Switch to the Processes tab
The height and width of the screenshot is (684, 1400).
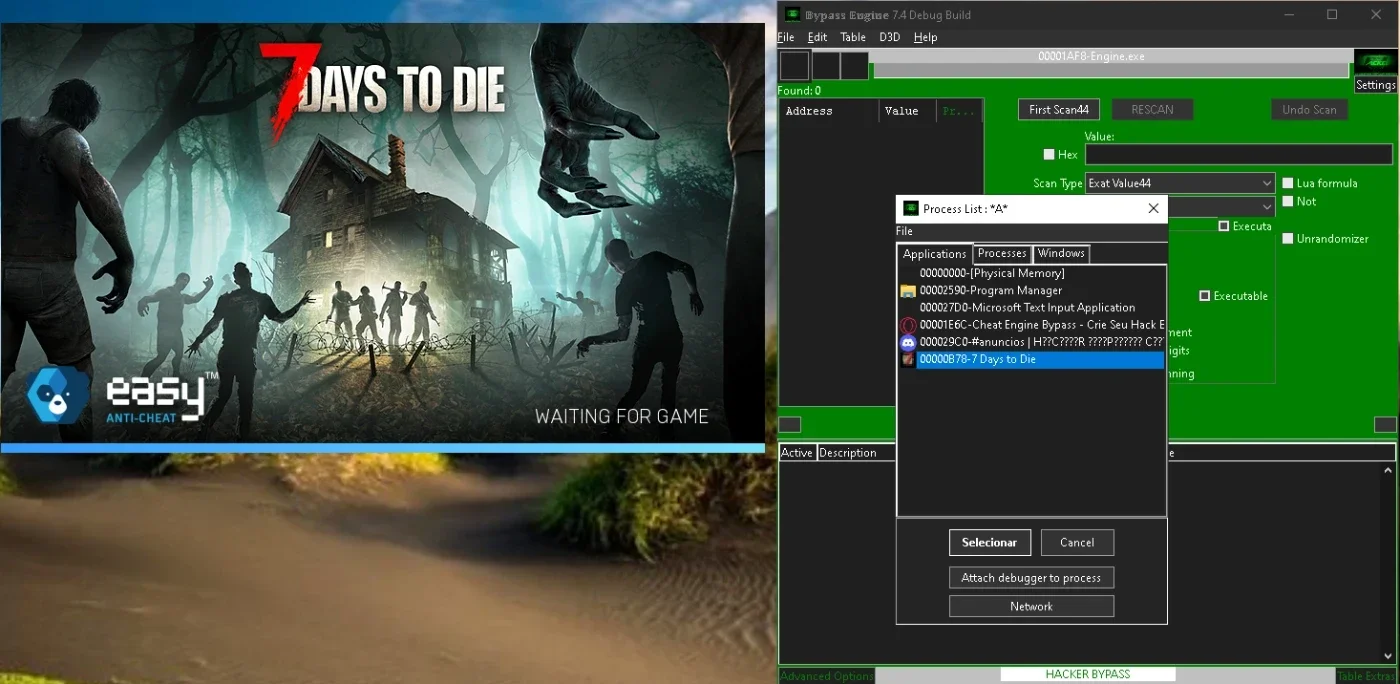click(1002, 254)
